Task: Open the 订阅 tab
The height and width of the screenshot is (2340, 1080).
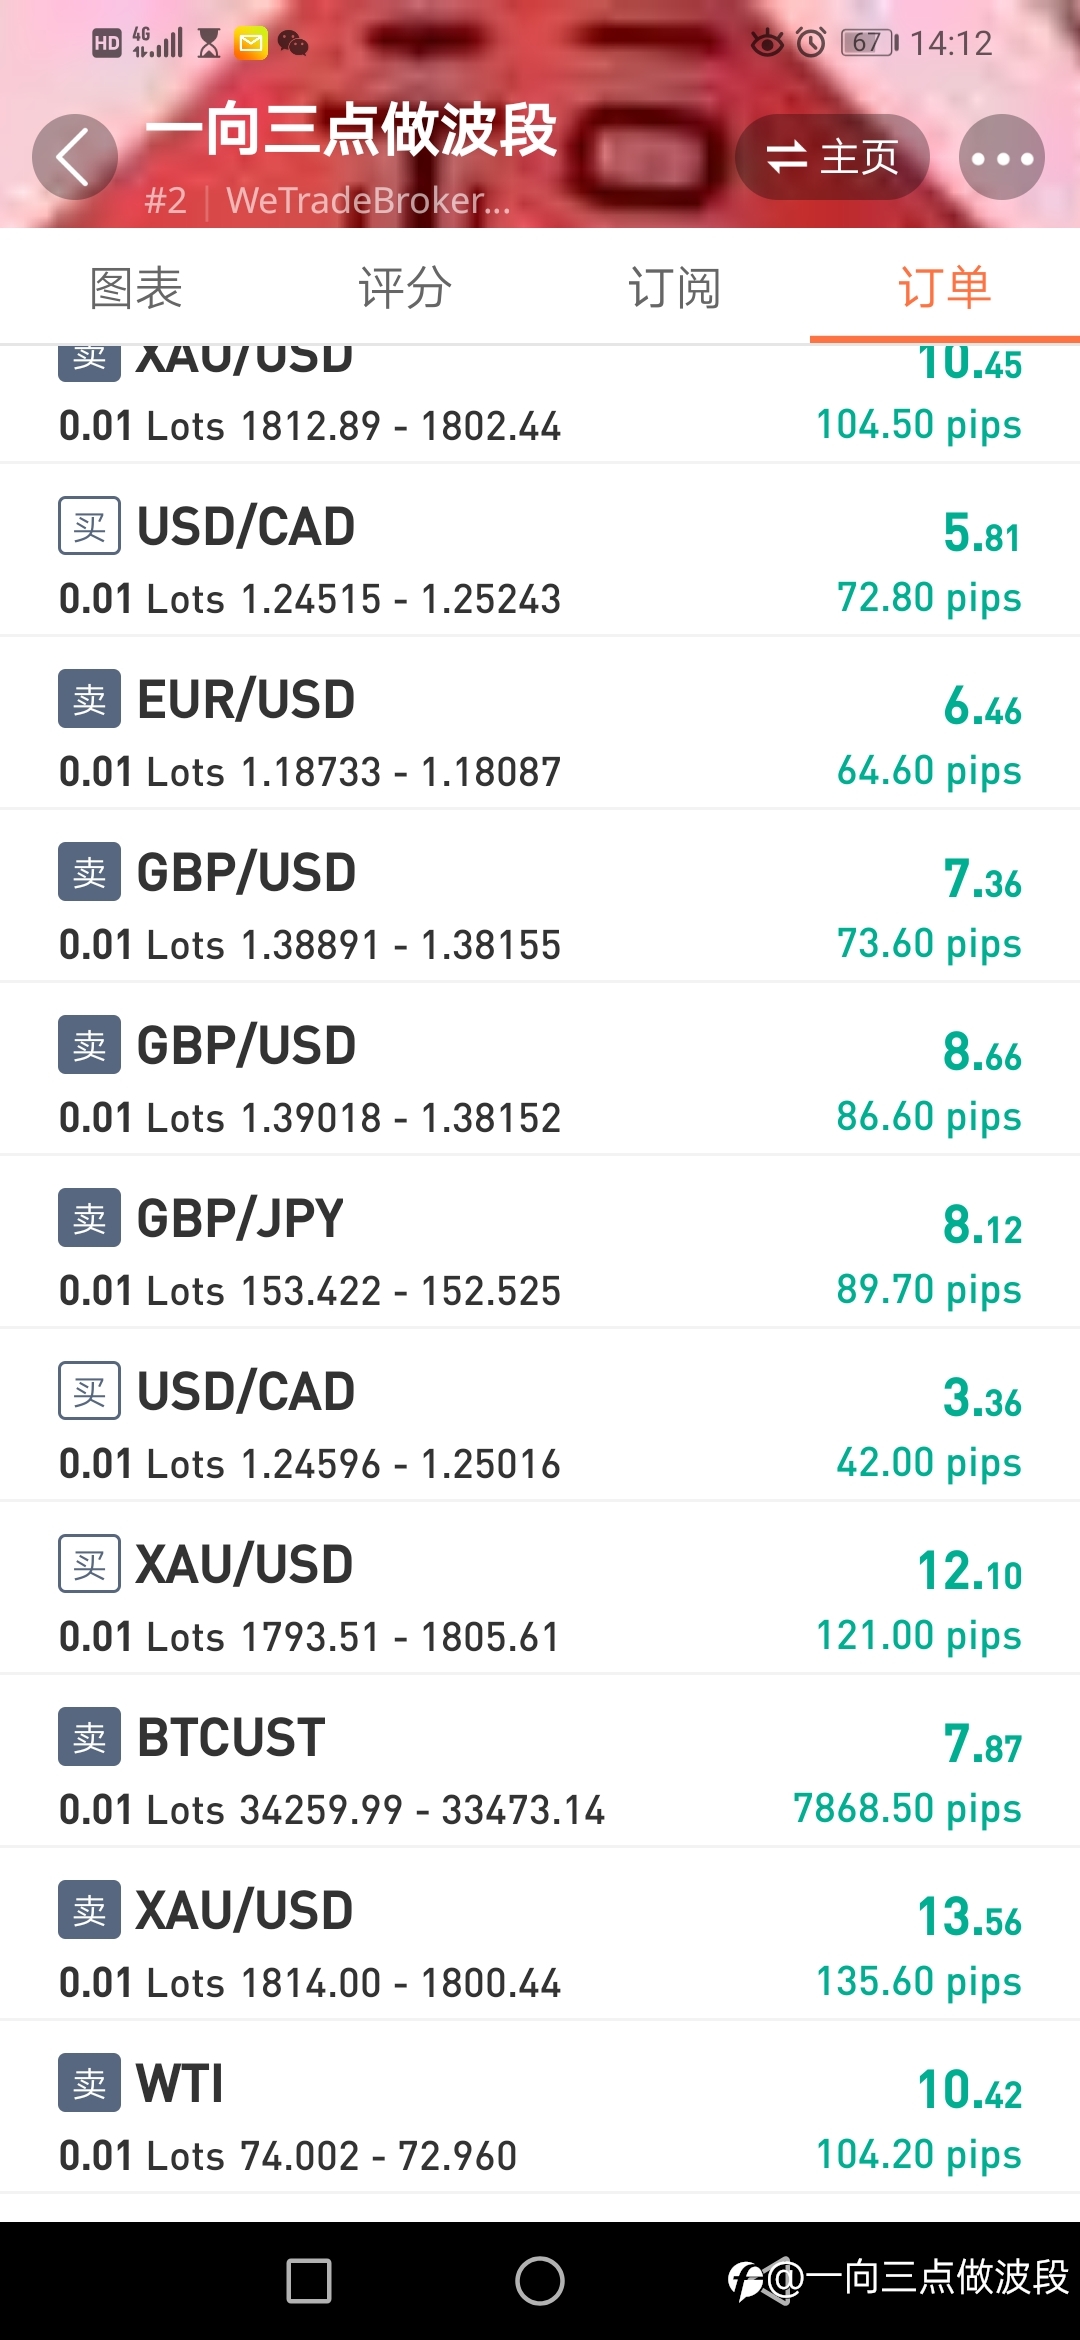Action: (675, 288)
